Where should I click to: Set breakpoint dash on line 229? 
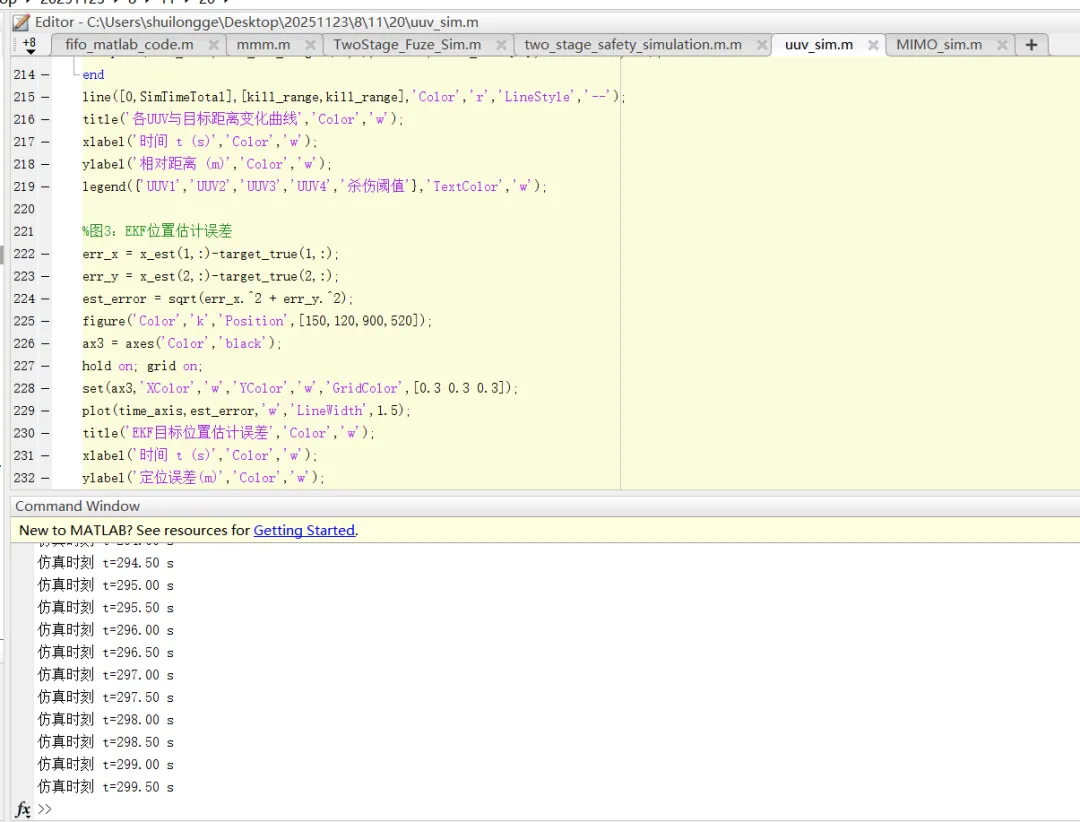(45, 411)
